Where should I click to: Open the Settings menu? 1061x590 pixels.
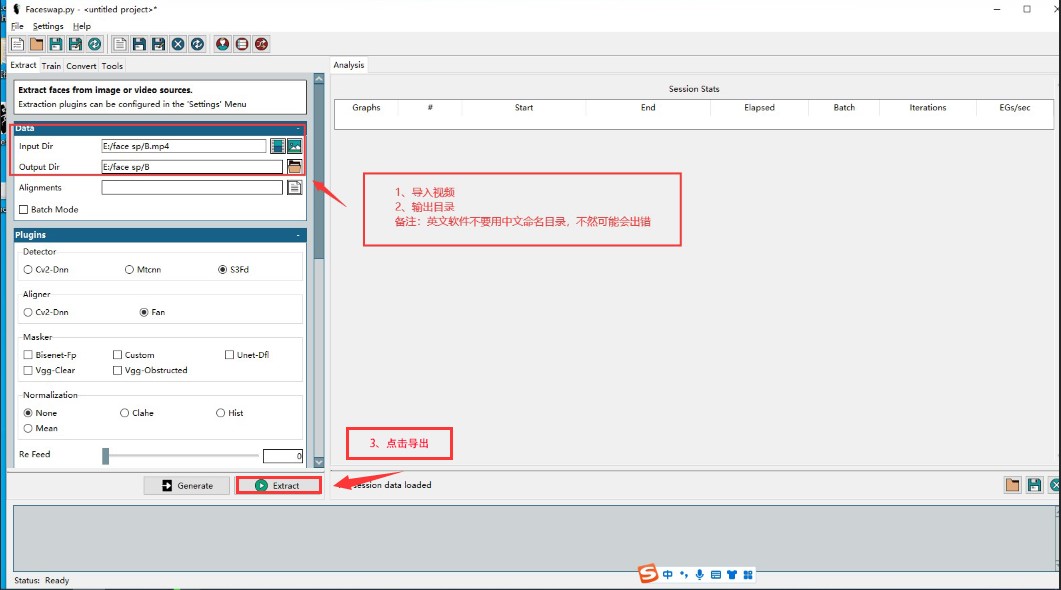[47, 26]
